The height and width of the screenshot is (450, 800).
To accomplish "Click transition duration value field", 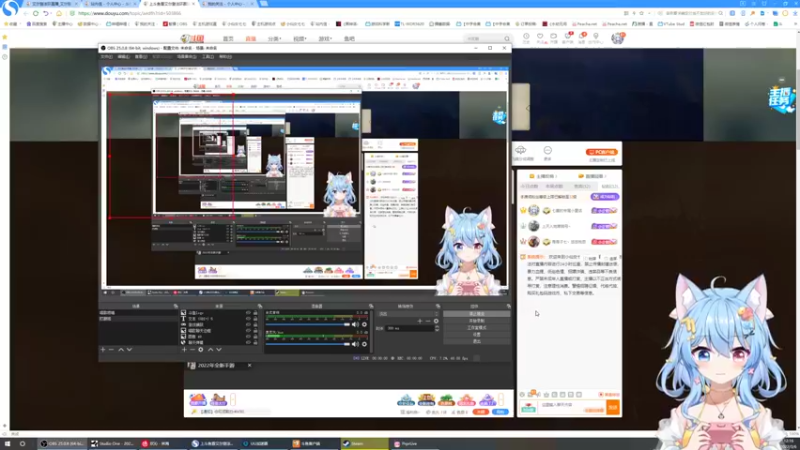I will pyautogui.click(x=410, y=329).
